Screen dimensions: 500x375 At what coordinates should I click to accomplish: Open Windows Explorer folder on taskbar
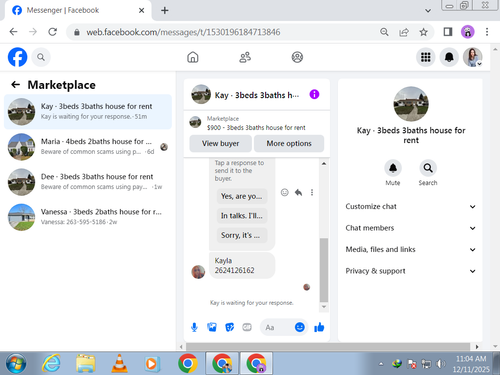[x=86, y=363]
